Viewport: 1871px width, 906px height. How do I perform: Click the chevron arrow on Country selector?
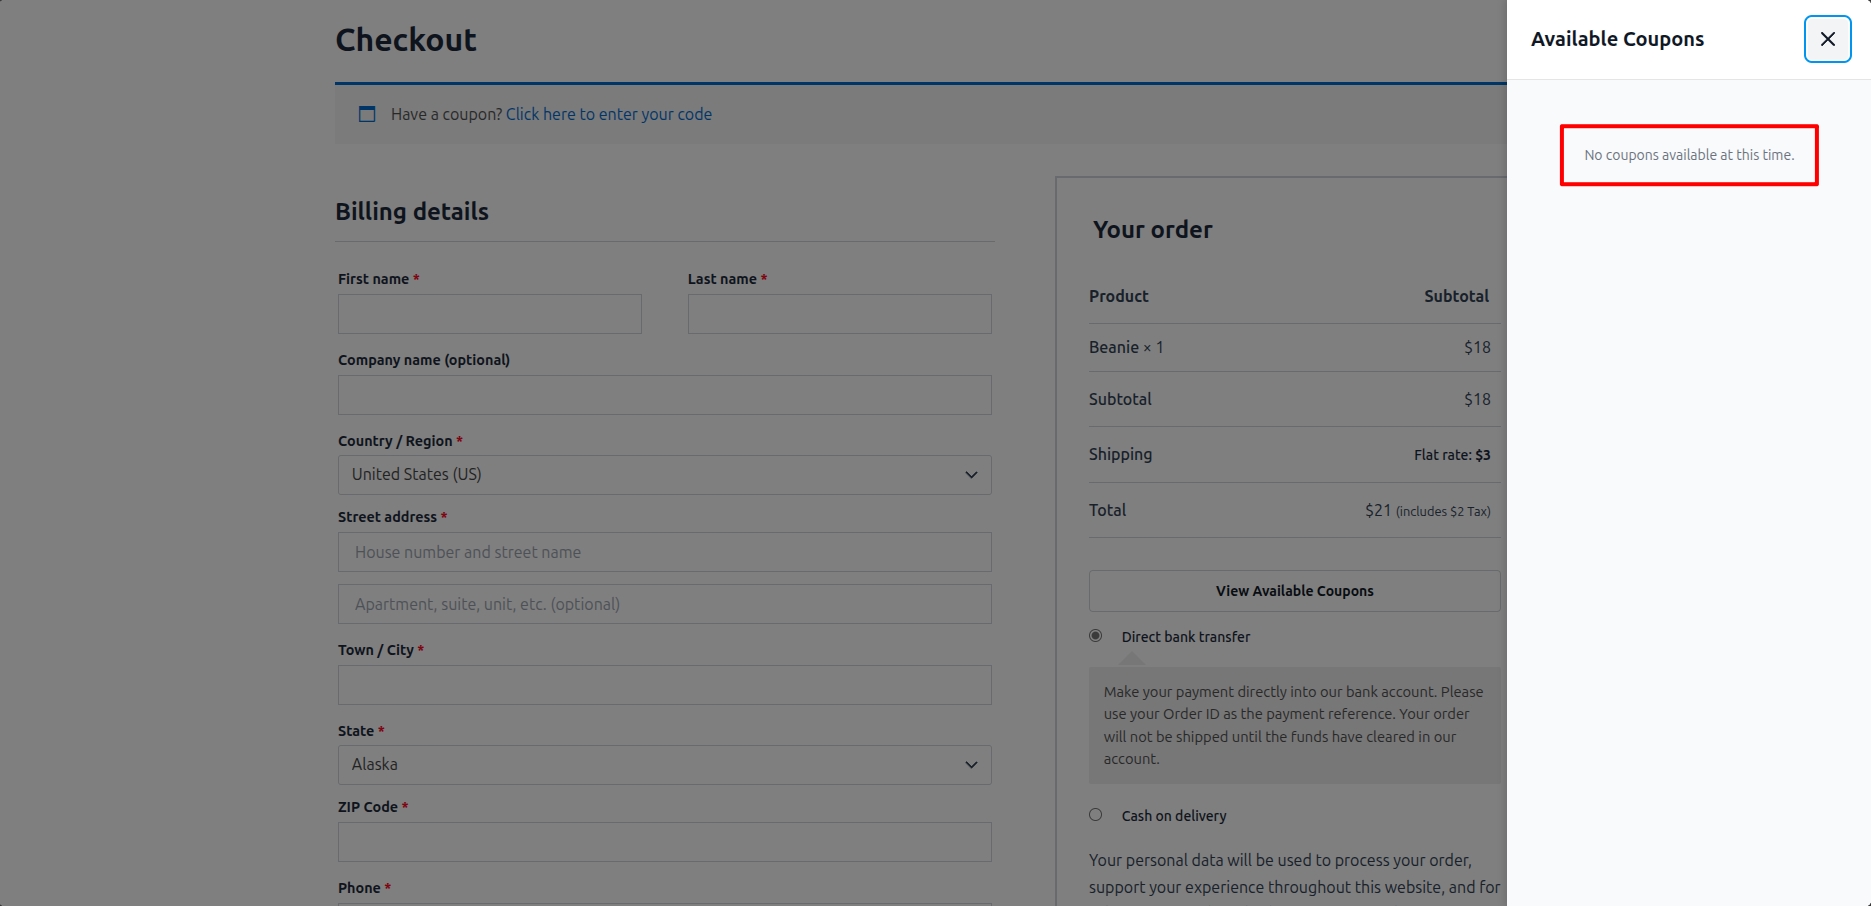point(970,475)
